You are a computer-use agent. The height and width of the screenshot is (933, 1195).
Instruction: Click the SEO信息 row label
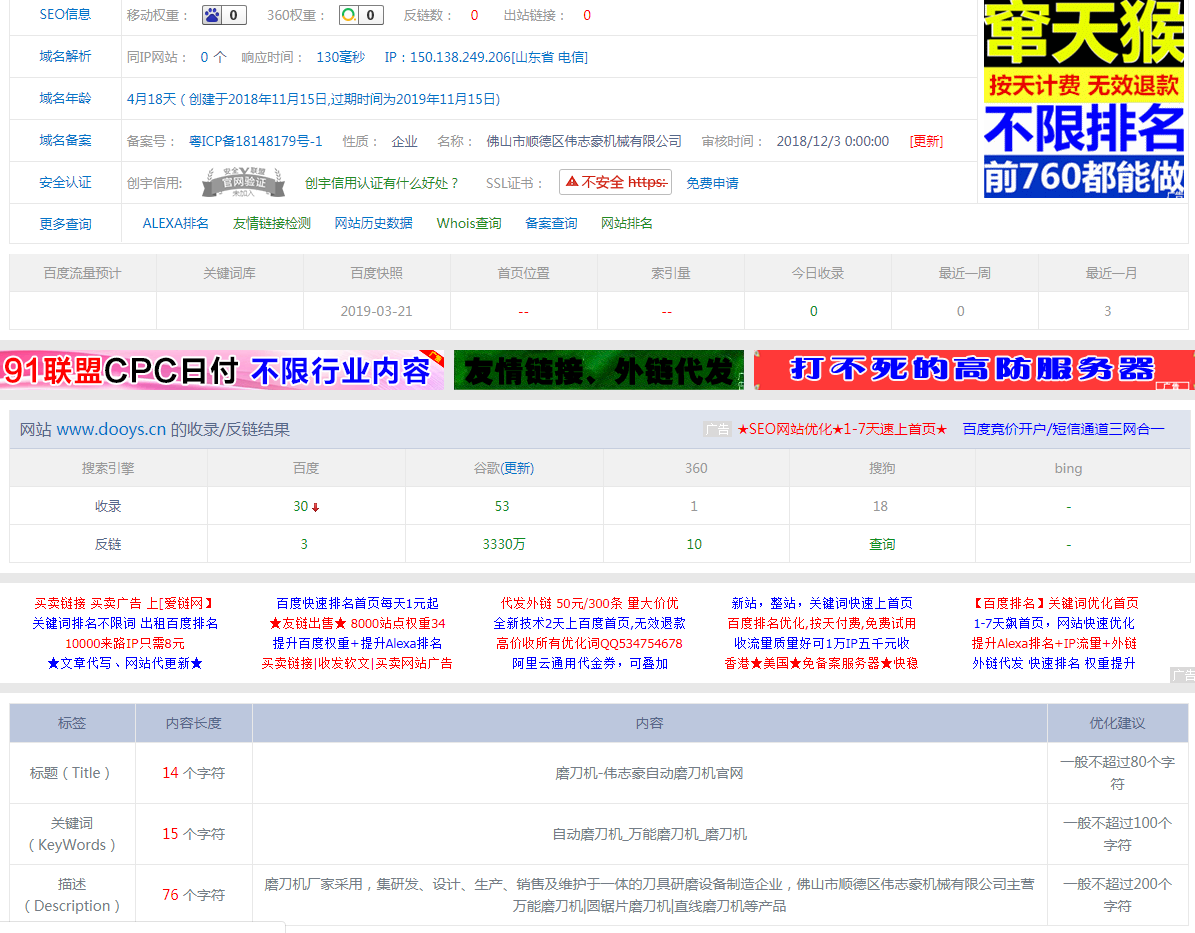point(65,14)
